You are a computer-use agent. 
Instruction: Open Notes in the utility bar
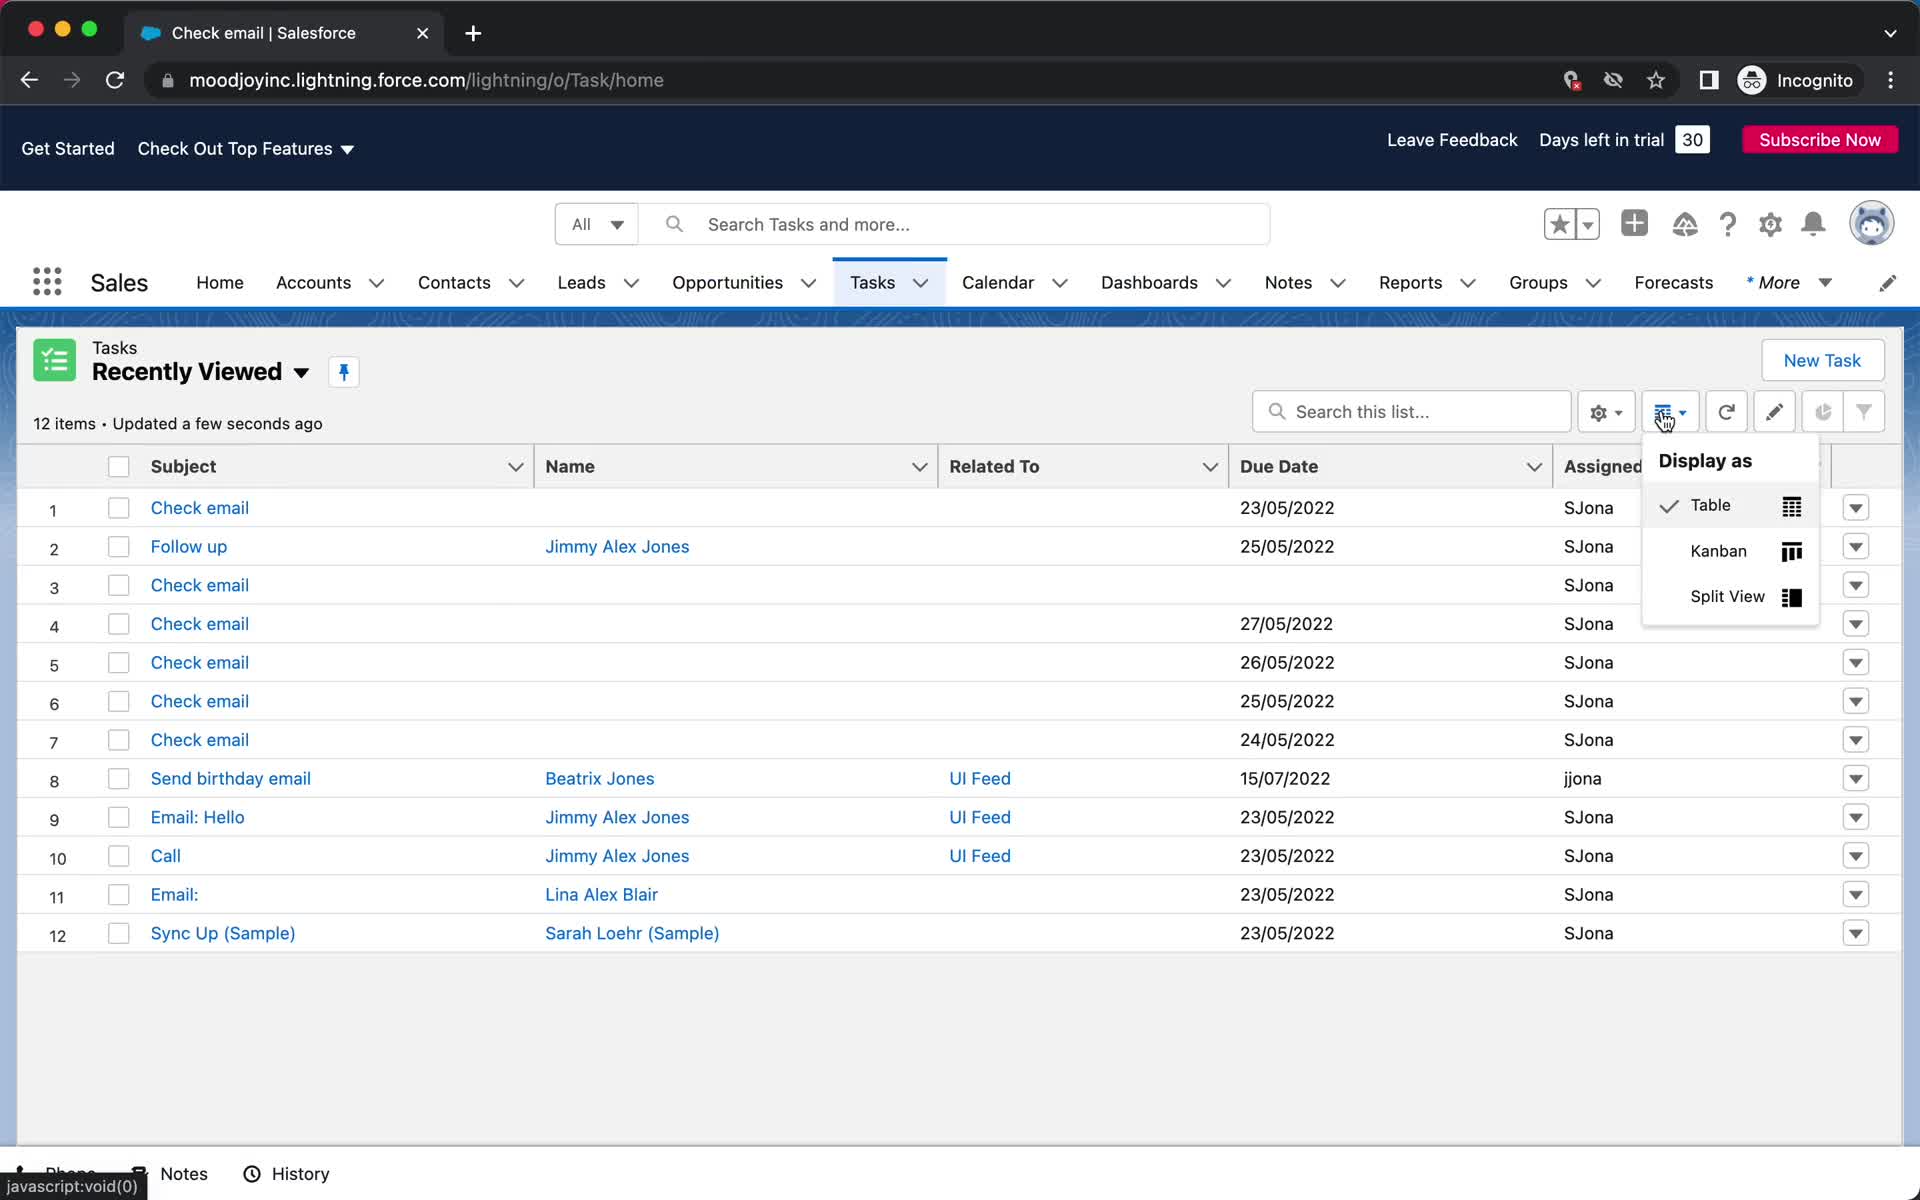point(170,1174)
